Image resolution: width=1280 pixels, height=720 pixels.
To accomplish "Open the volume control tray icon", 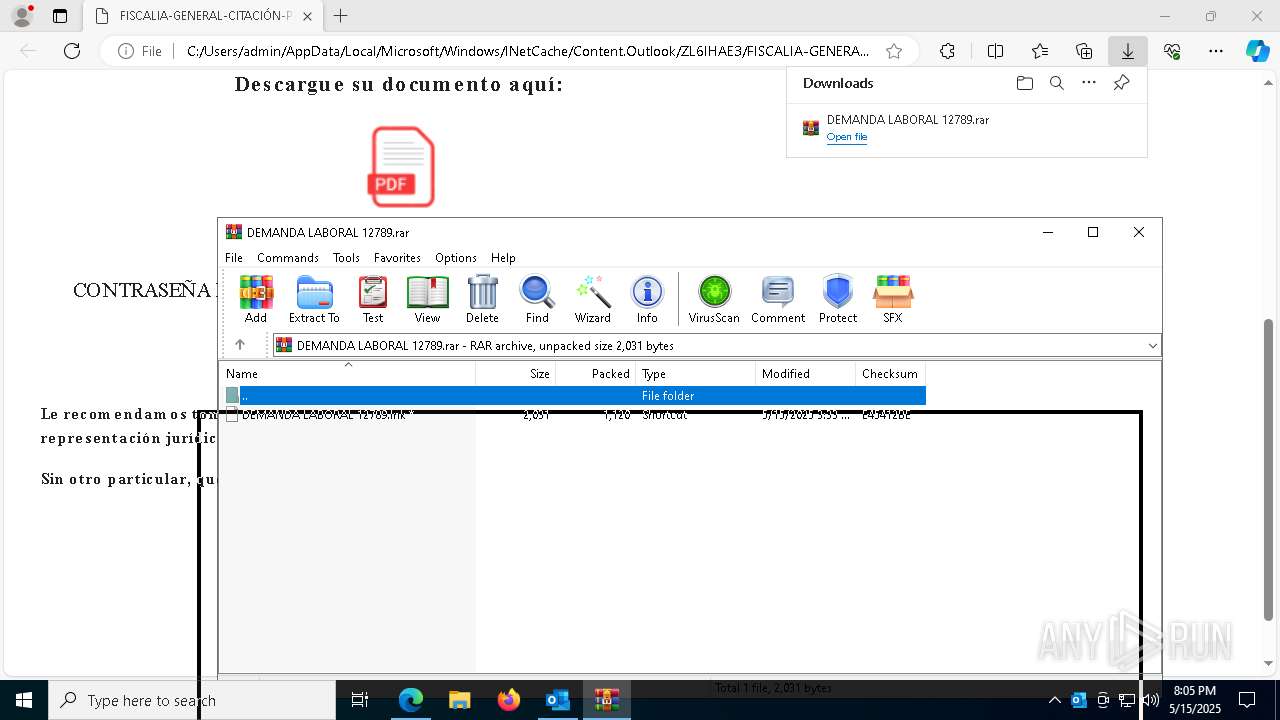I will point(1151,700).
